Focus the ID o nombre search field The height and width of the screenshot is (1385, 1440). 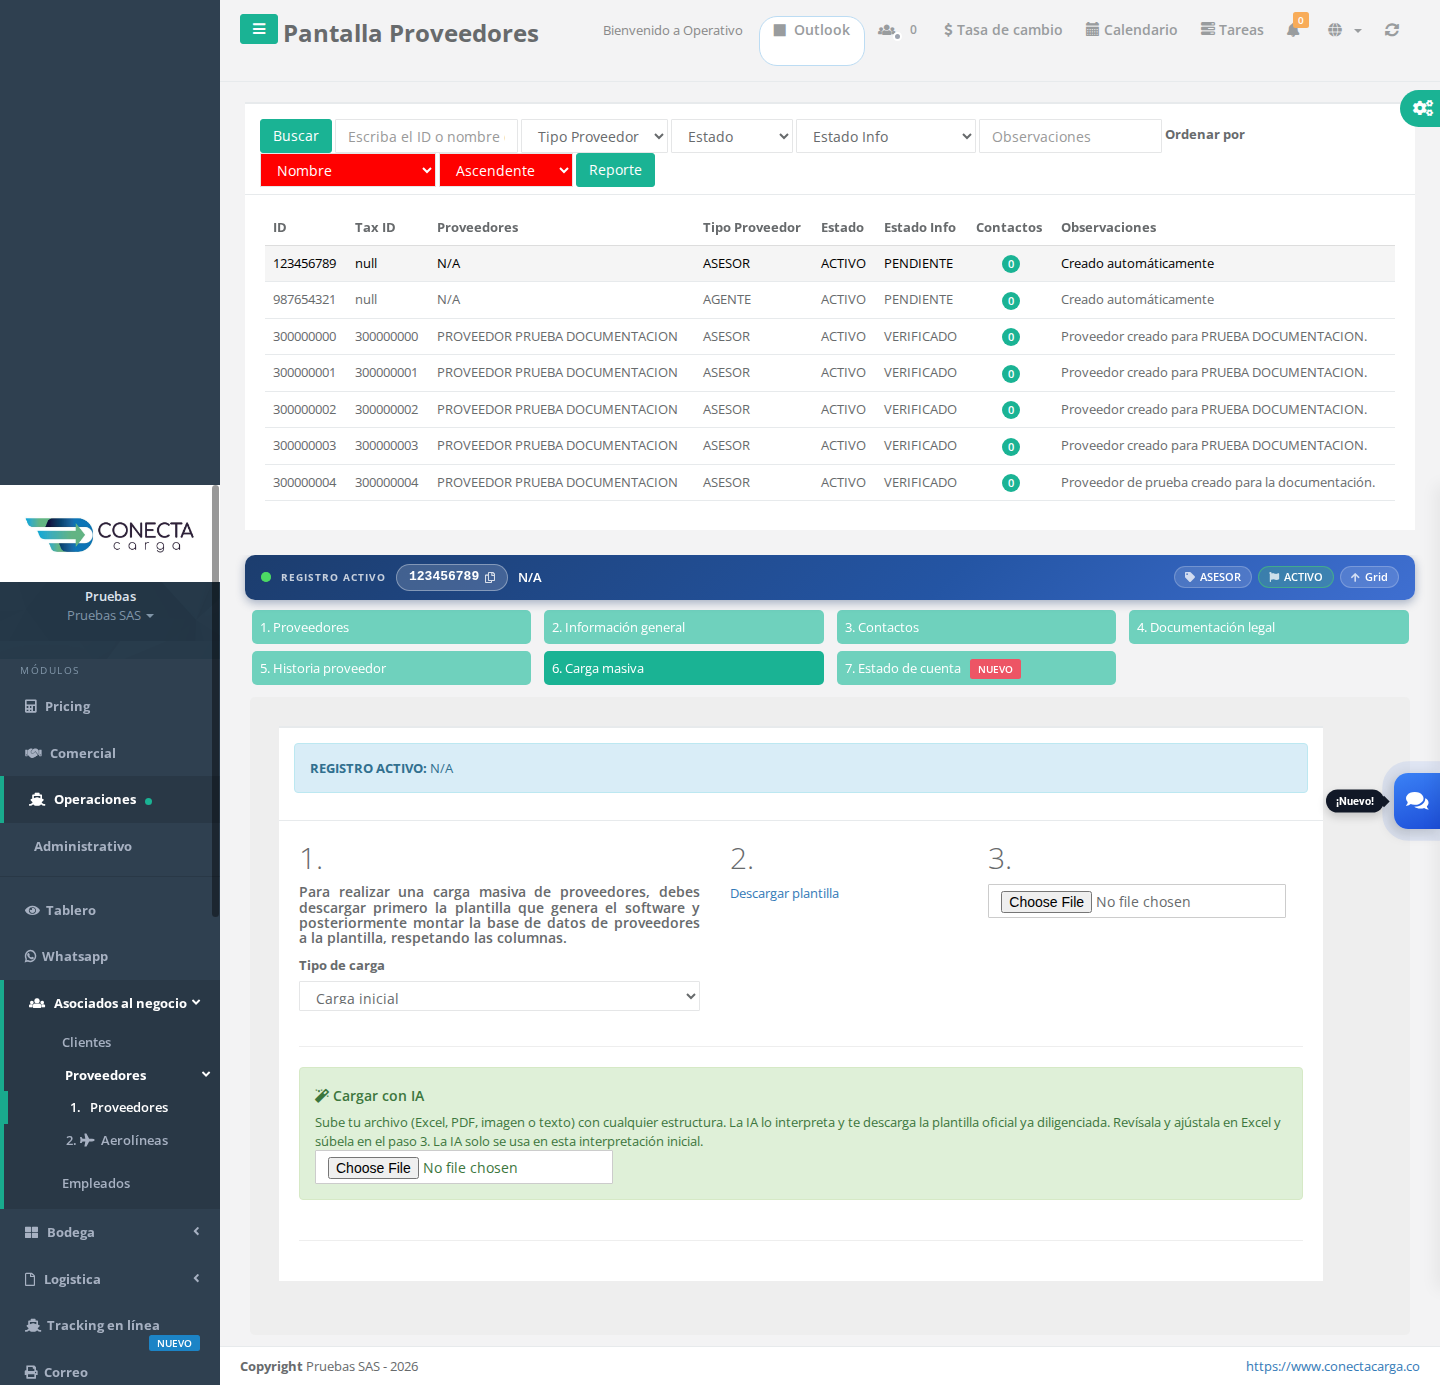(426, 136)
